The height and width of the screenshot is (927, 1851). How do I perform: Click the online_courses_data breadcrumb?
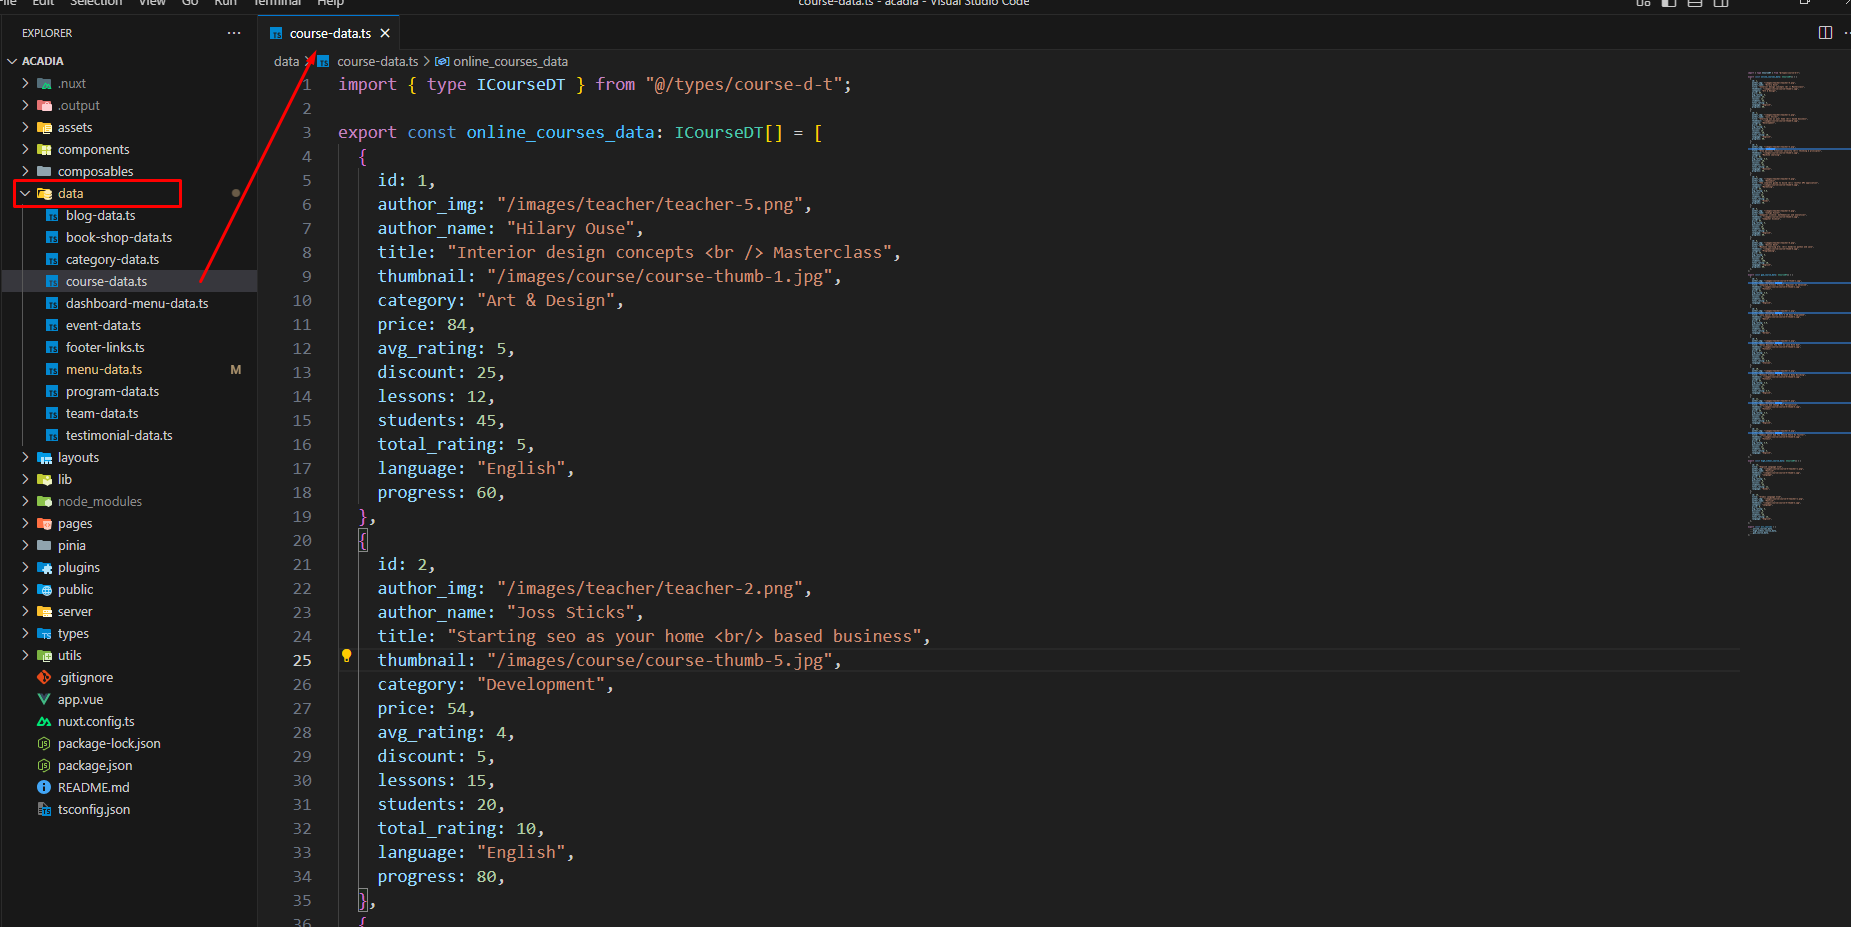[510, 62]
